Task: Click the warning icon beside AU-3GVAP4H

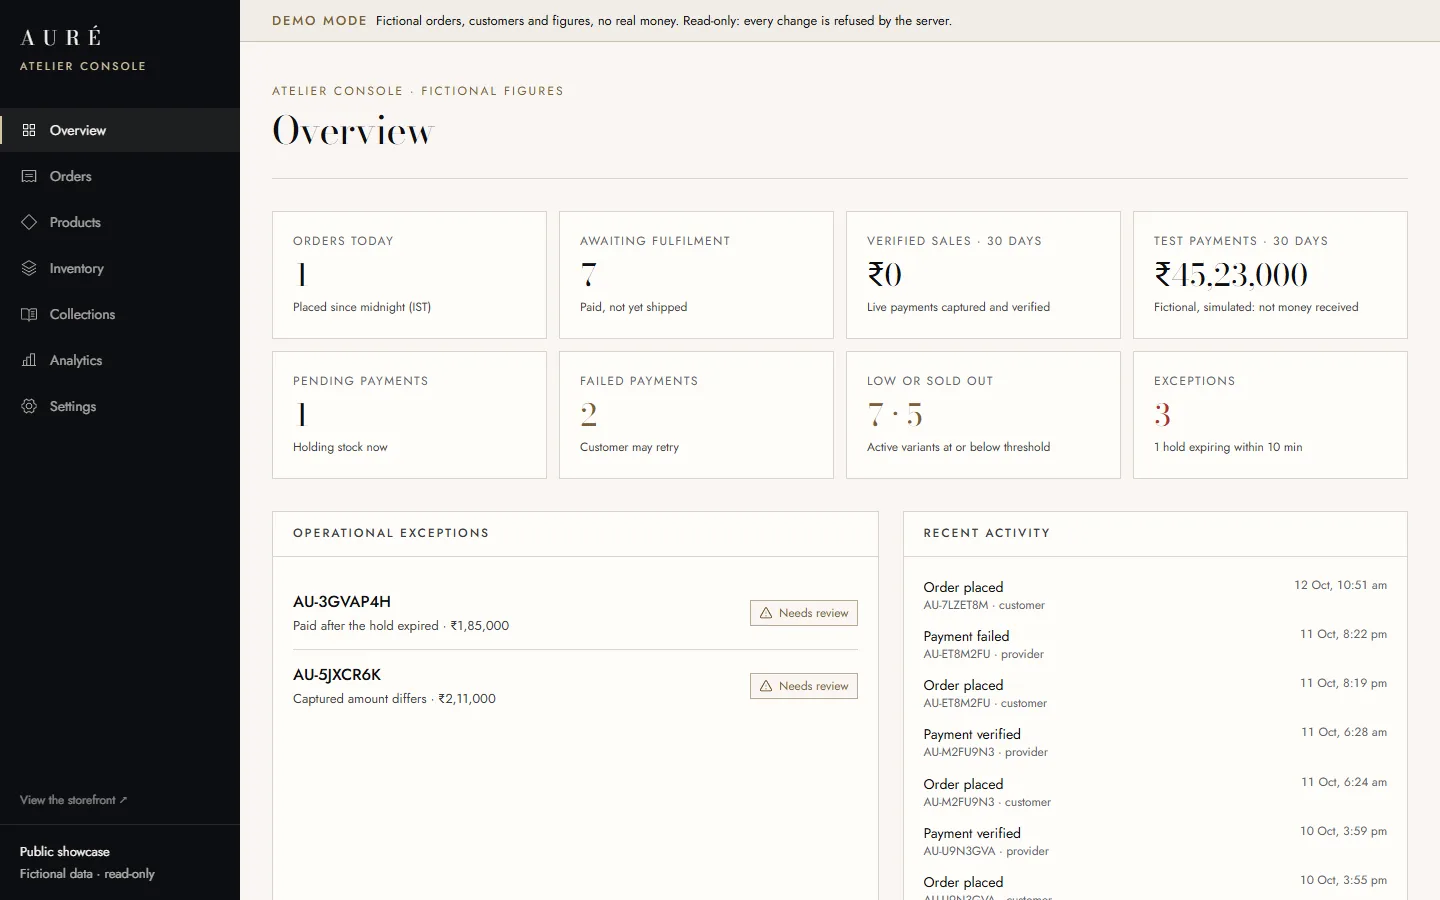Action: pyautogui.click(x=766, y=613)
